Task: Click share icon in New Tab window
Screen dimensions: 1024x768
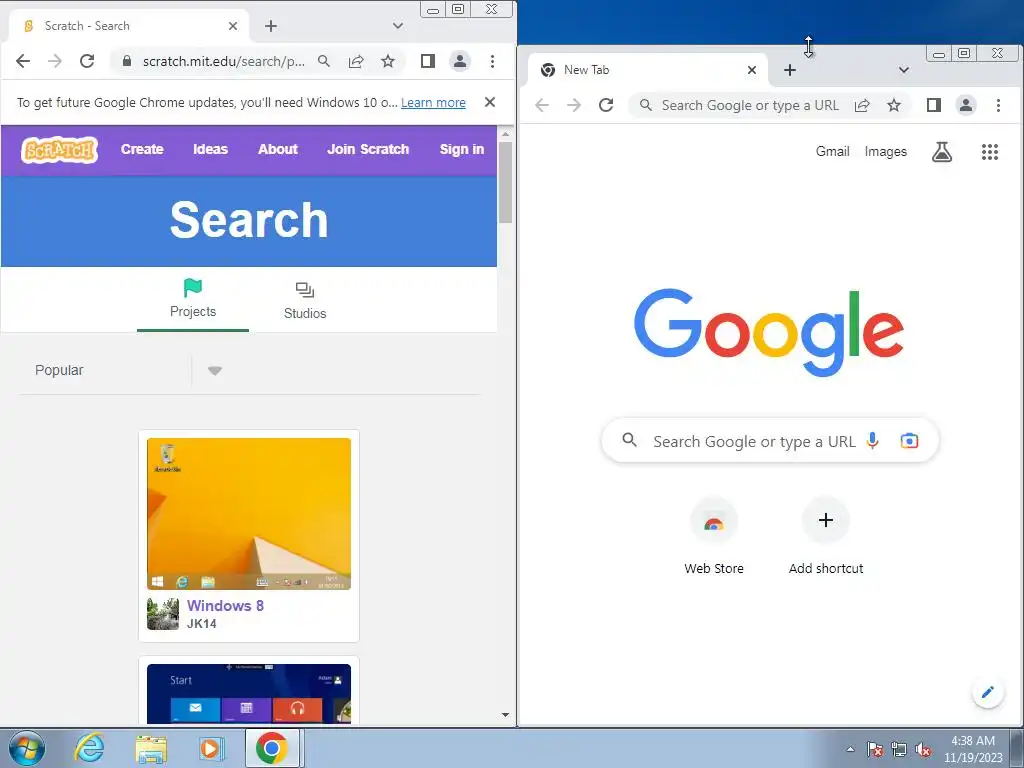Action: (862, 105)
